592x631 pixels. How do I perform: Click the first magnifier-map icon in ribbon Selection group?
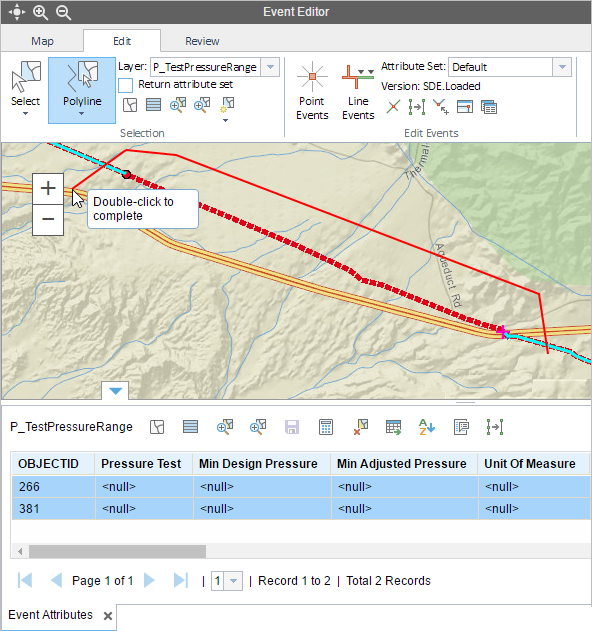click(178, 104)
